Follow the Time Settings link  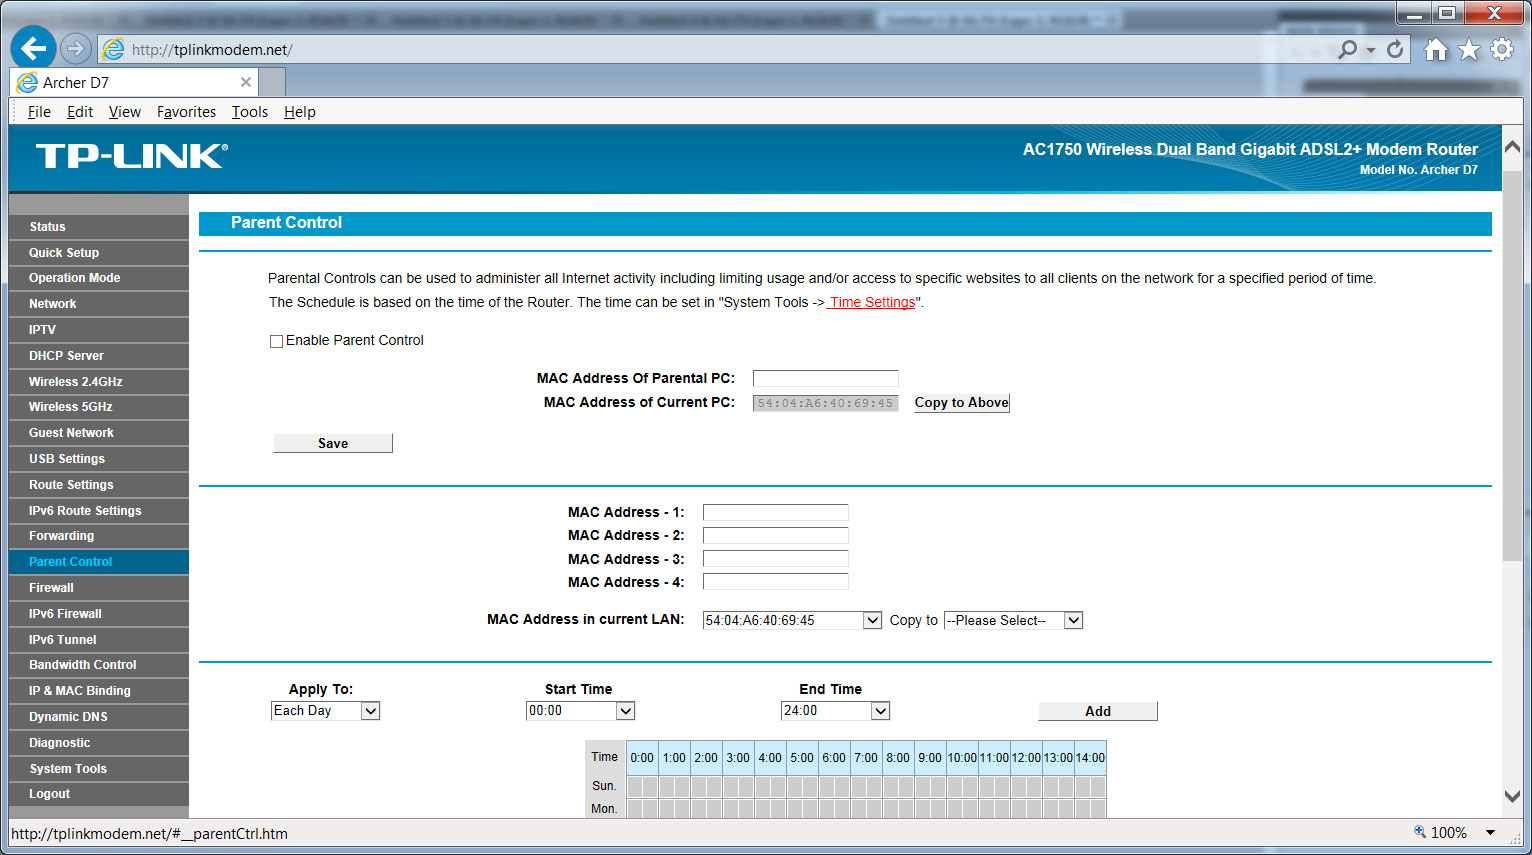tap(871, 303)
